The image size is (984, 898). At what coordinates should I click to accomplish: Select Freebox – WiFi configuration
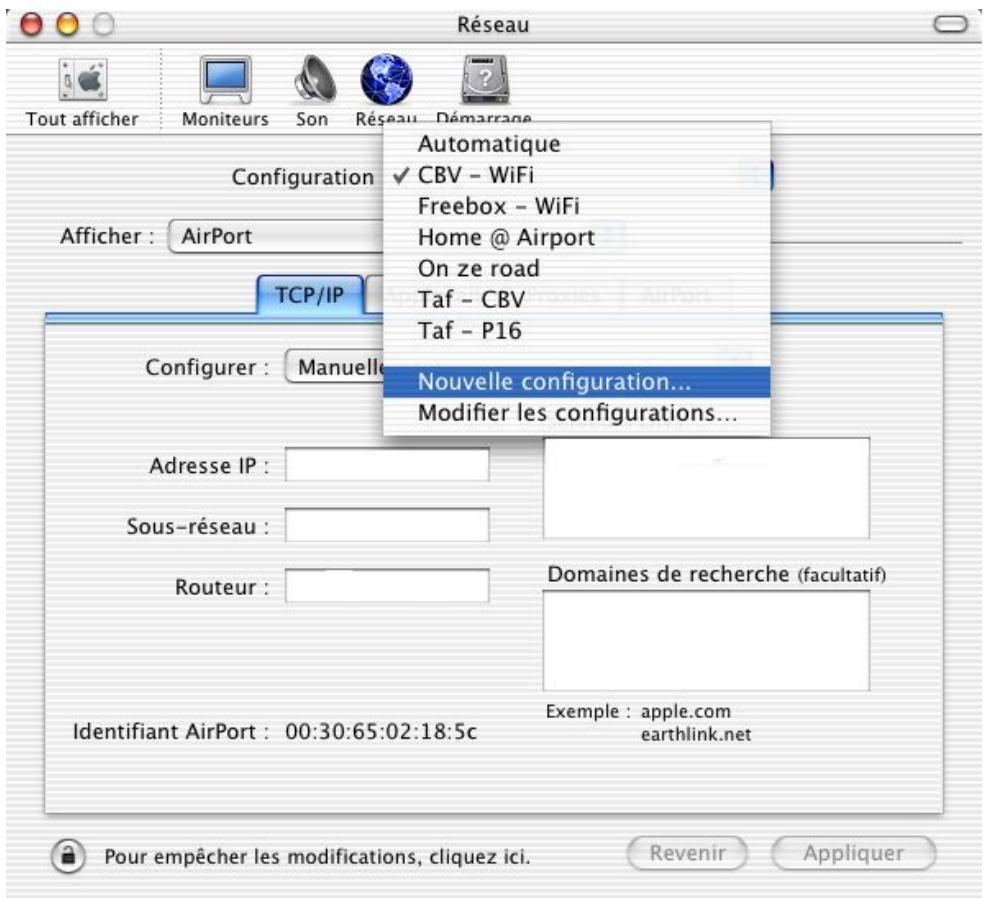pyautogui.click(x=576, y=206)
